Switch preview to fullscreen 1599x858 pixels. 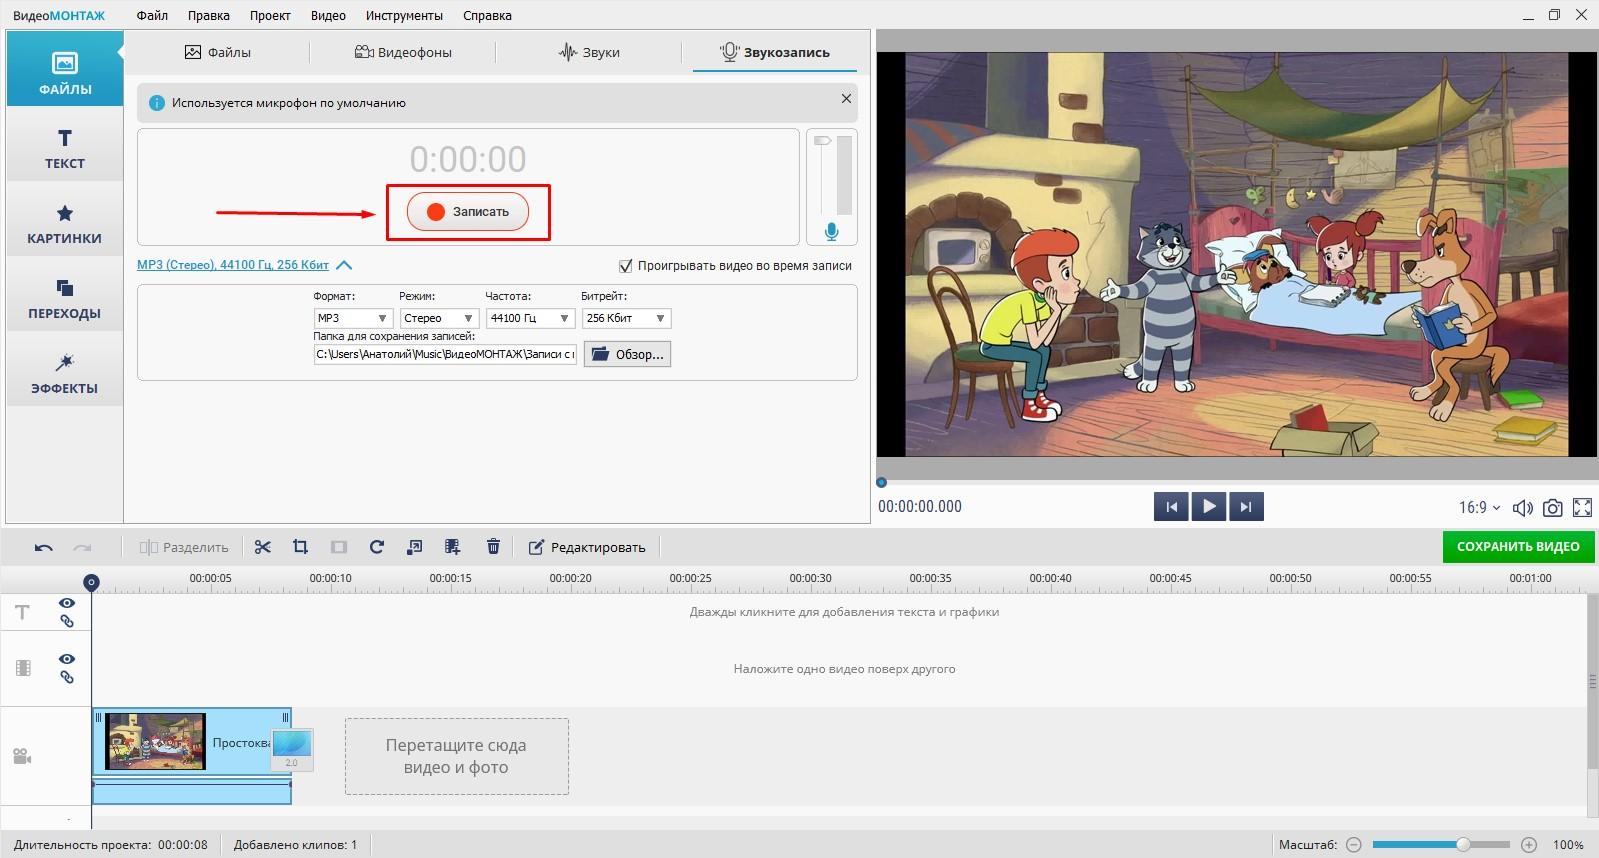pyautogui.click(x=1582, y=508)
